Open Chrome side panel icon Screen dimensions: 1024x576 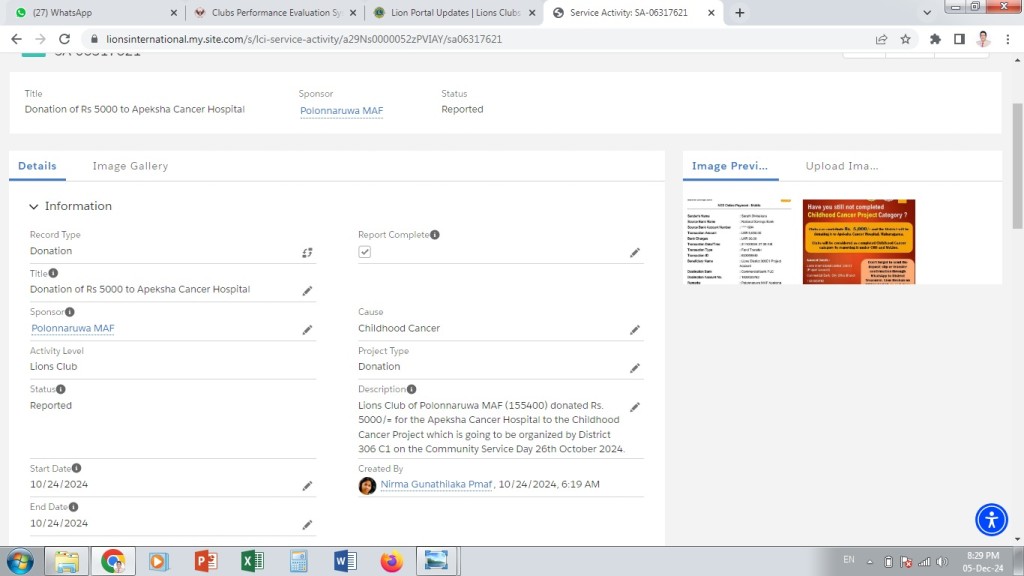tap(959, 39)
